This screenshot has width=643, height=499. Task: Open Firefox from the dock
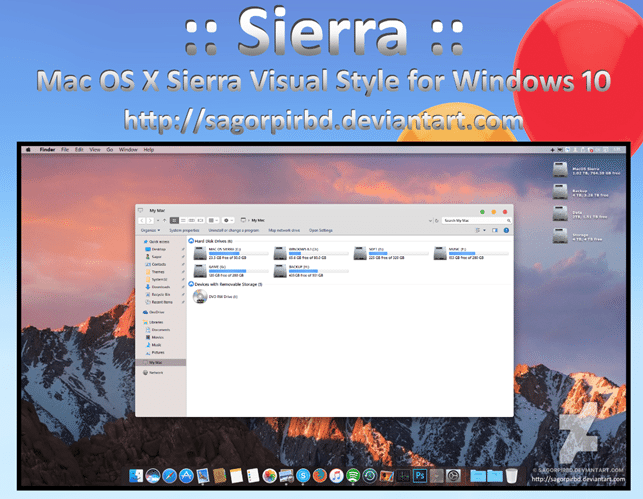coord(319,476)
